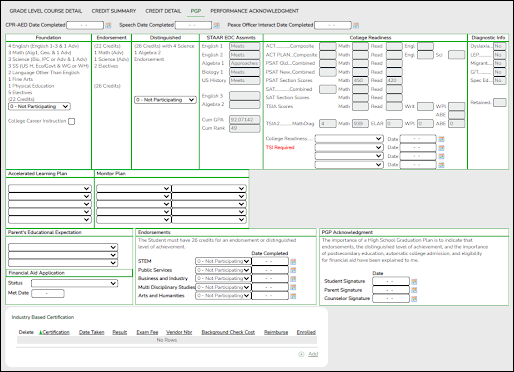Viewport: 514px width, 372px height.
Task: Open first Accelerated Learning Plan dropdown
Action: [50, 188]
